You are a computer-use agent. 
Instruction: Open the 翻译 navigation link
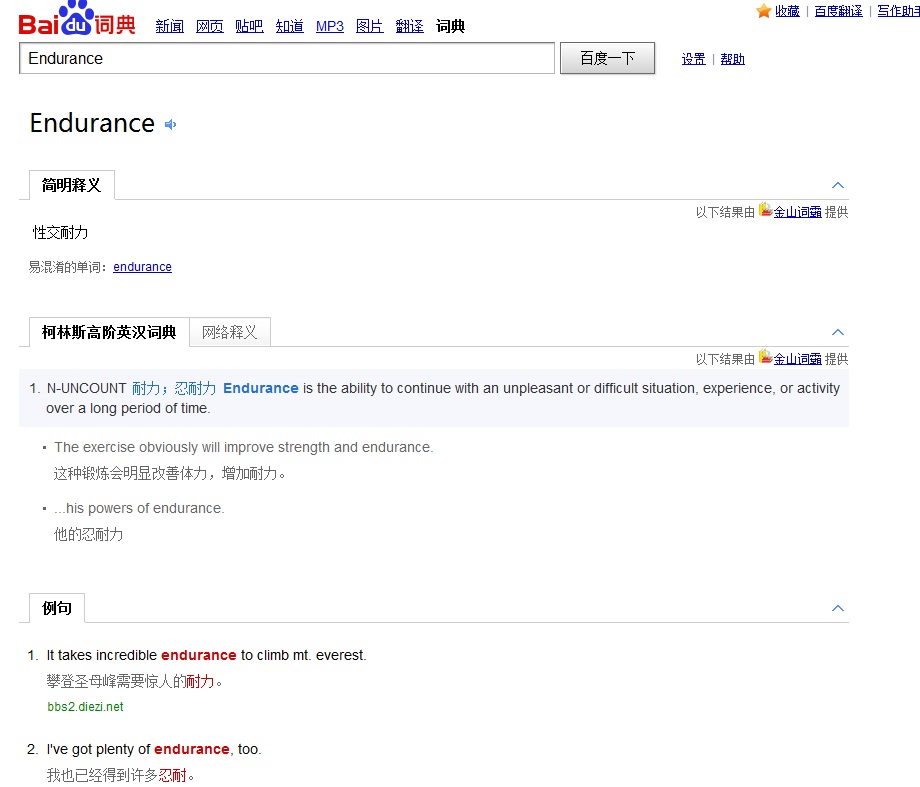pyautogui.click(x=410, y=26)
